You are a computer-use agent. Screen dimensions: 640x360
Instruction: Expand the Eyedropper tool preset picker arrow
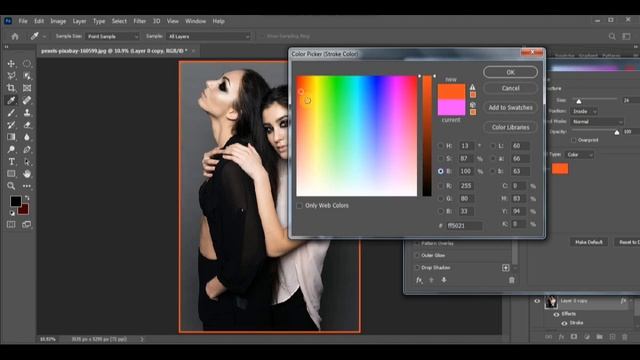click(44, 36)
